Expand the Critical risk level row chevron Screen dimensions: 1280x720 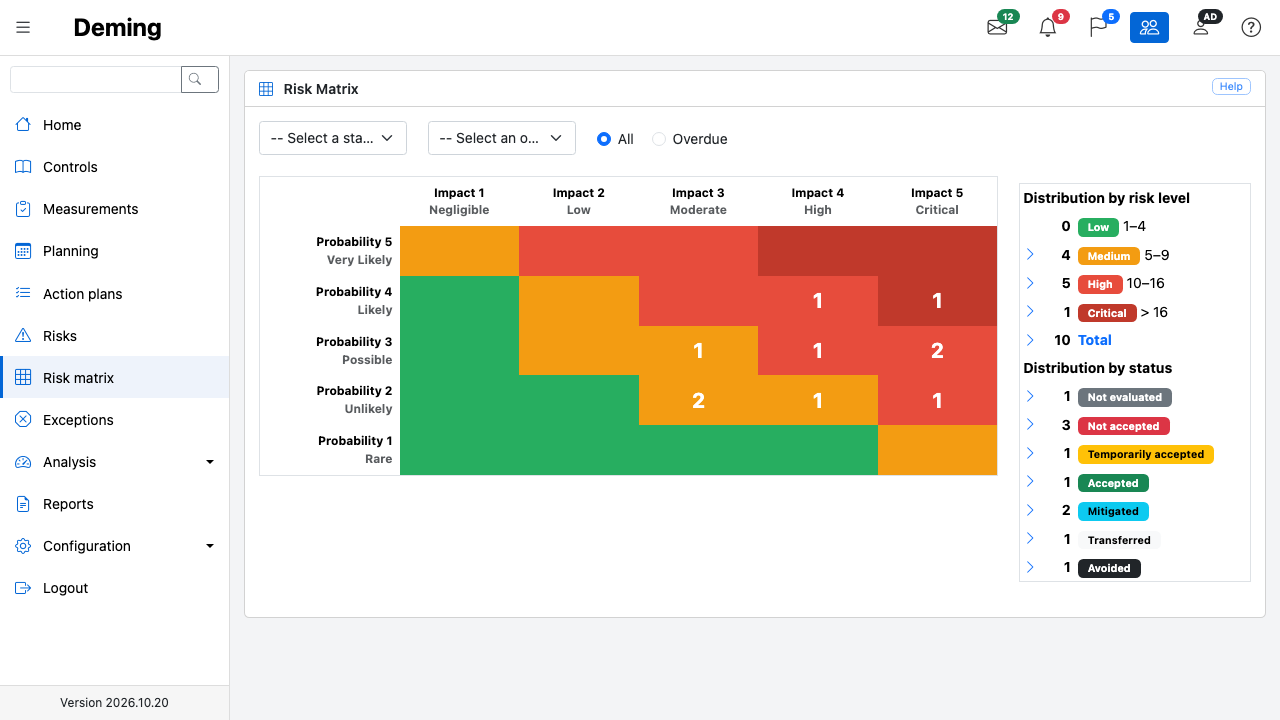[1030, 312]
